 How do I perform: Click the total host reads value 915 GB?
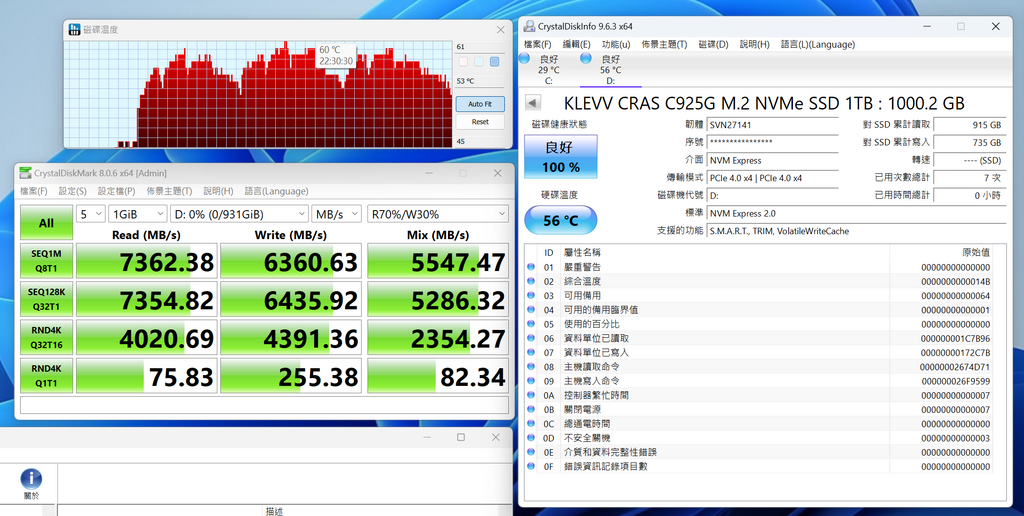pos(969,125)
